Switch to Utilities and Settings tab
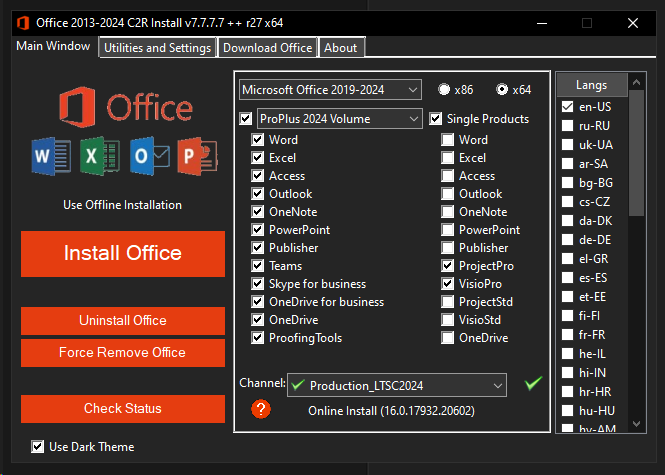Screen dimensions: 665x475 click(x=157, y=48)
